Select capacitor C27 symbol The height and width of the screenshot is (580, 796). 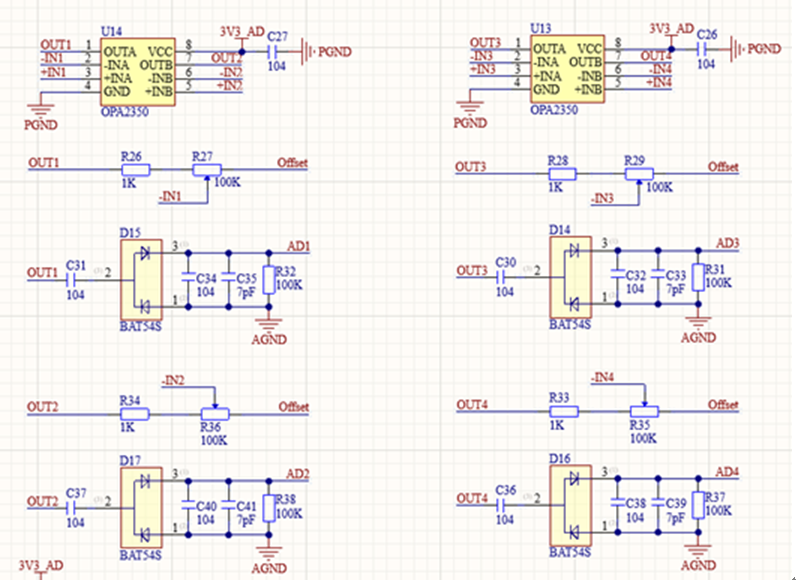coord(273,51)
